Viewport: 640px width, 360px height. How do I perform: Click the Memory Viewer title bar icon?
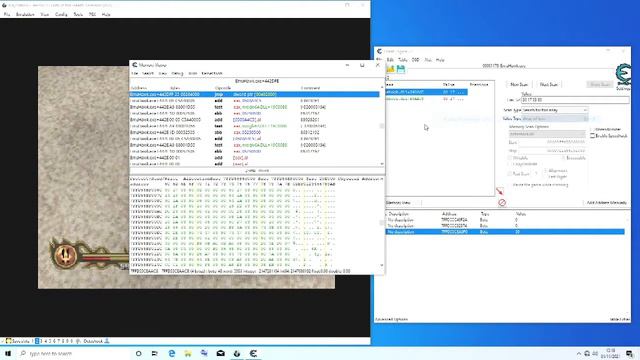click(x=135, y=65)
